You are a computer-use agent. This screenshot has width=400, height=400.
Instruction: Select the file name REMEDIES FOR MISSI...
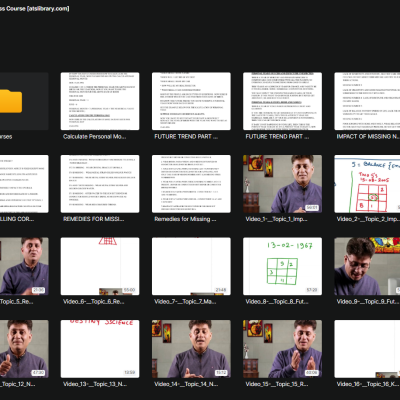click(x=93, y=219)
